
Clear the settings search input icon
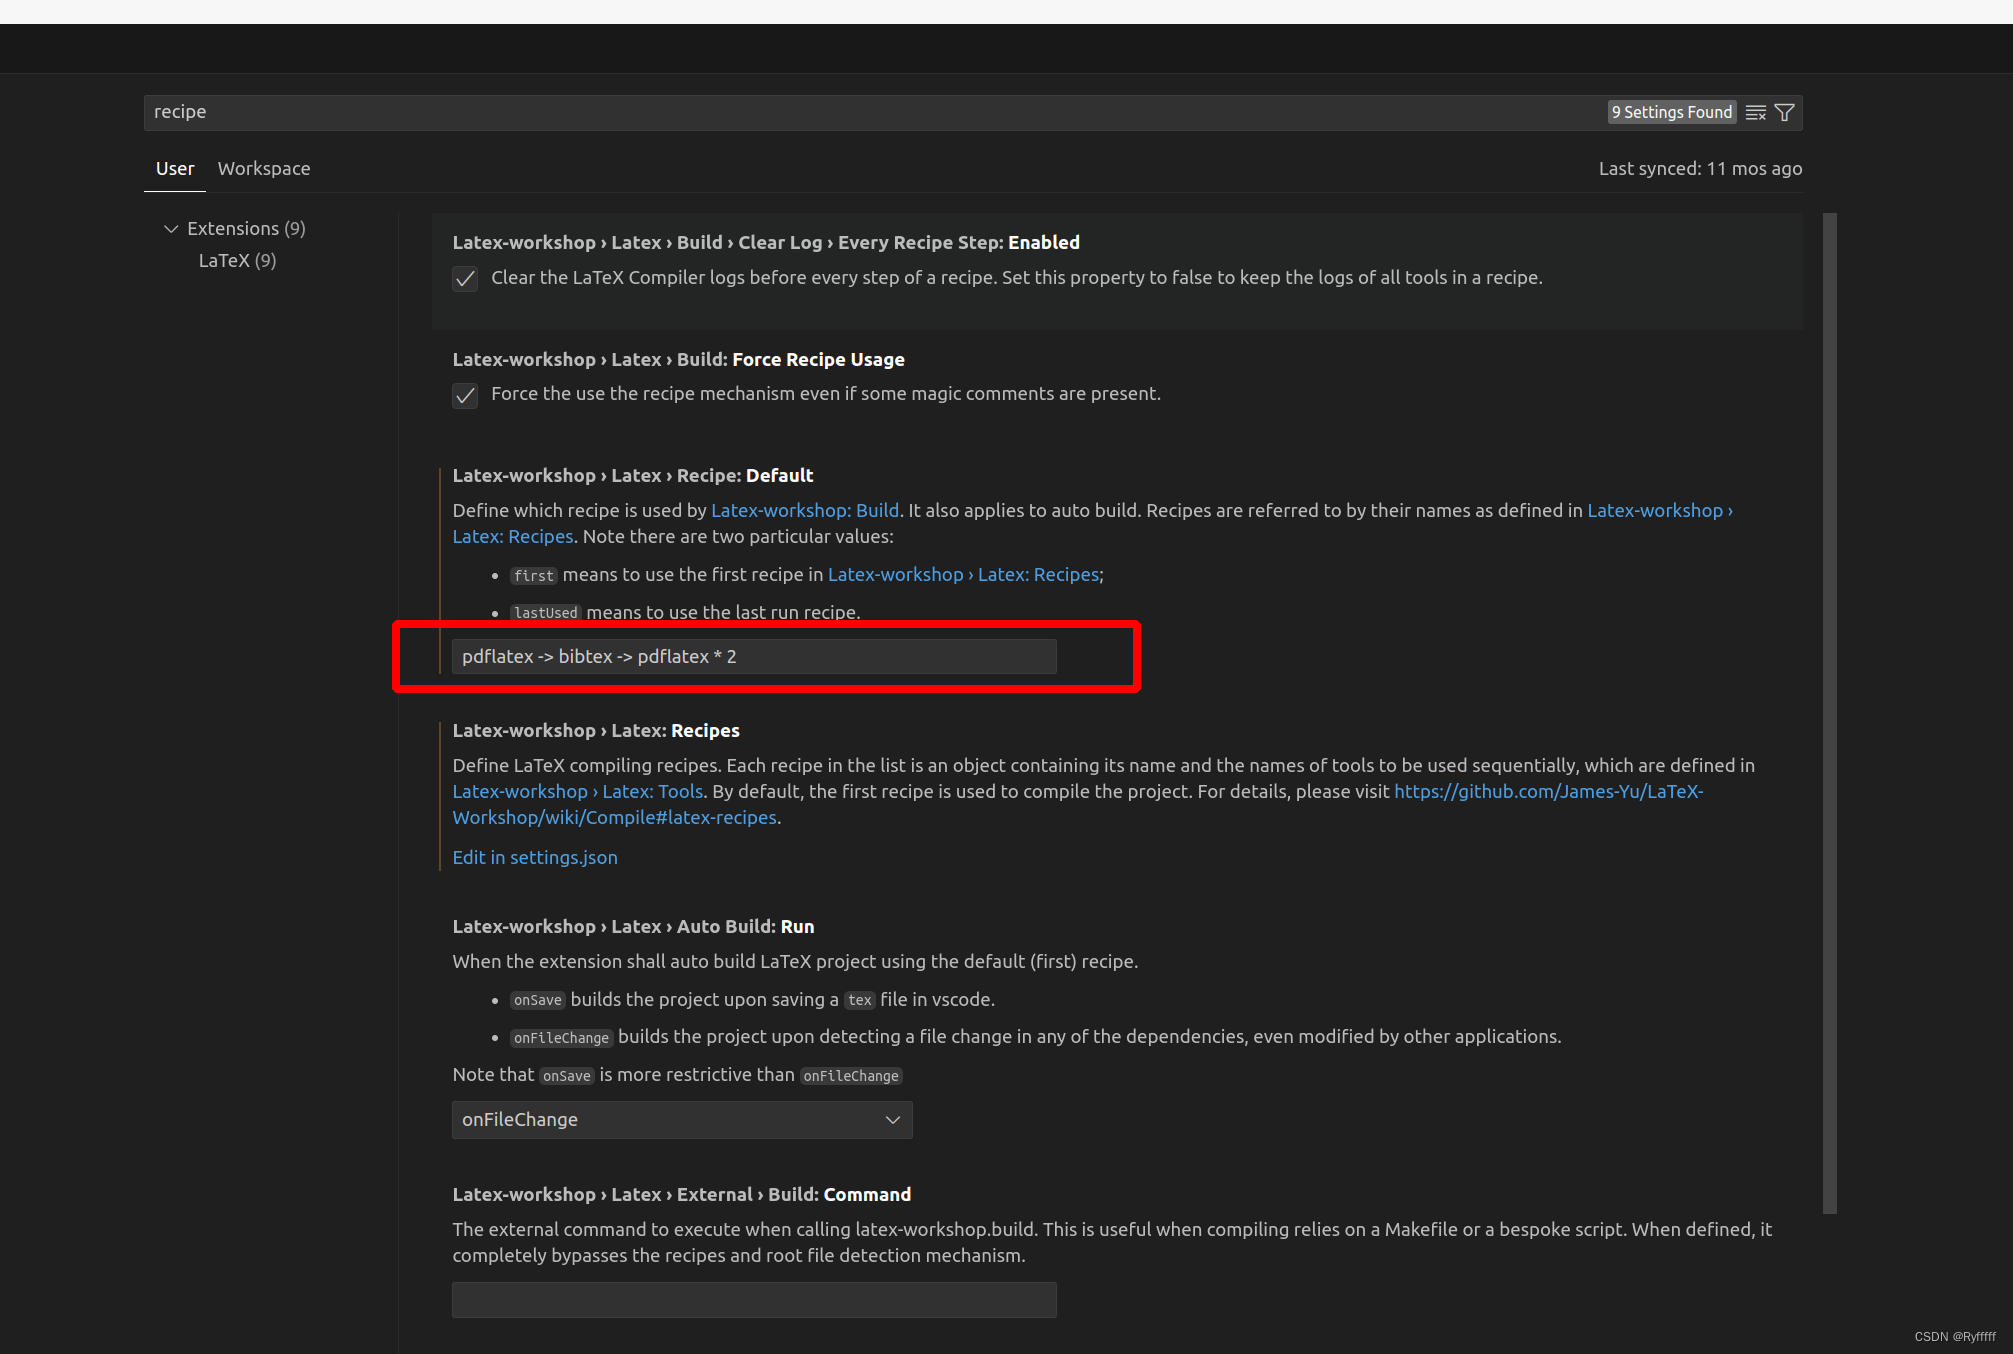coord(1755,113)
